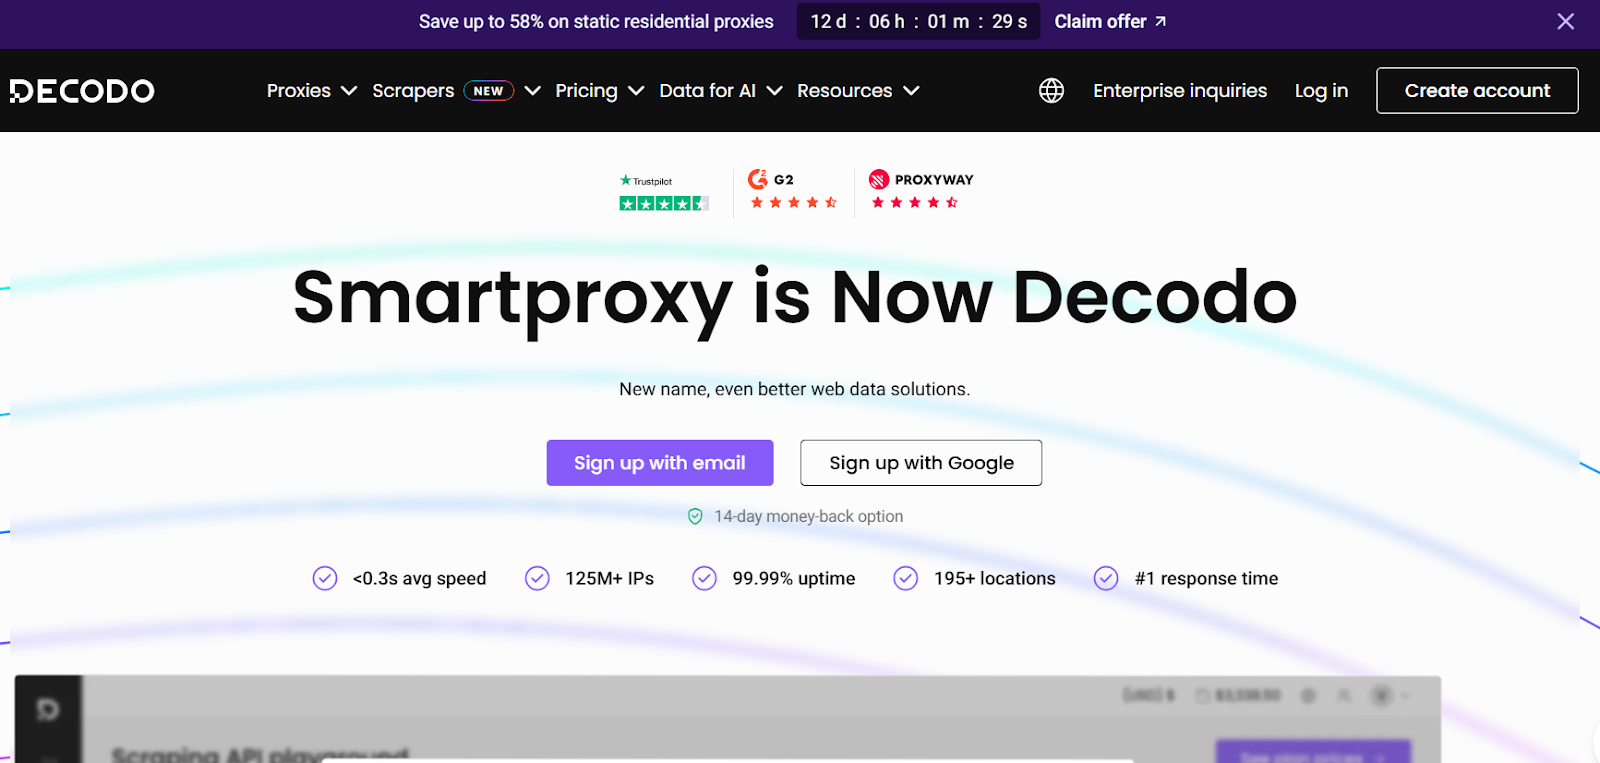The image size is (1600, 763).
Task: Click the 'New name, even better' subtitle
Action: [x=794, y=389]
